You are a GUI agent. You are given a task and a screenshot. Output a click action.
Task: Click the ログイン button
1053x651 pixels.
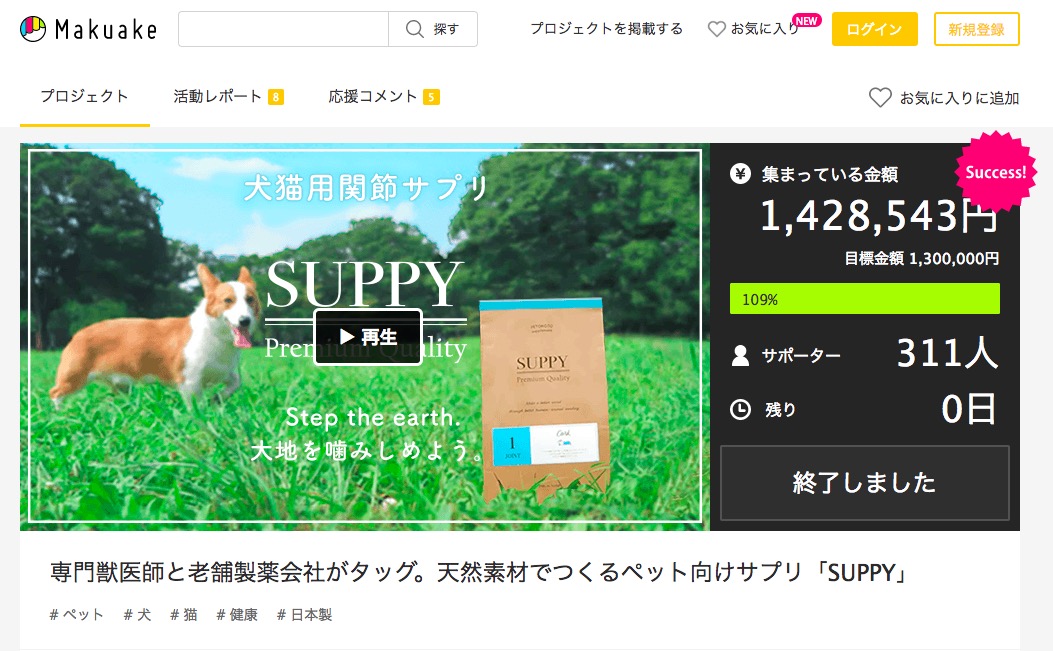coord(874,29)
